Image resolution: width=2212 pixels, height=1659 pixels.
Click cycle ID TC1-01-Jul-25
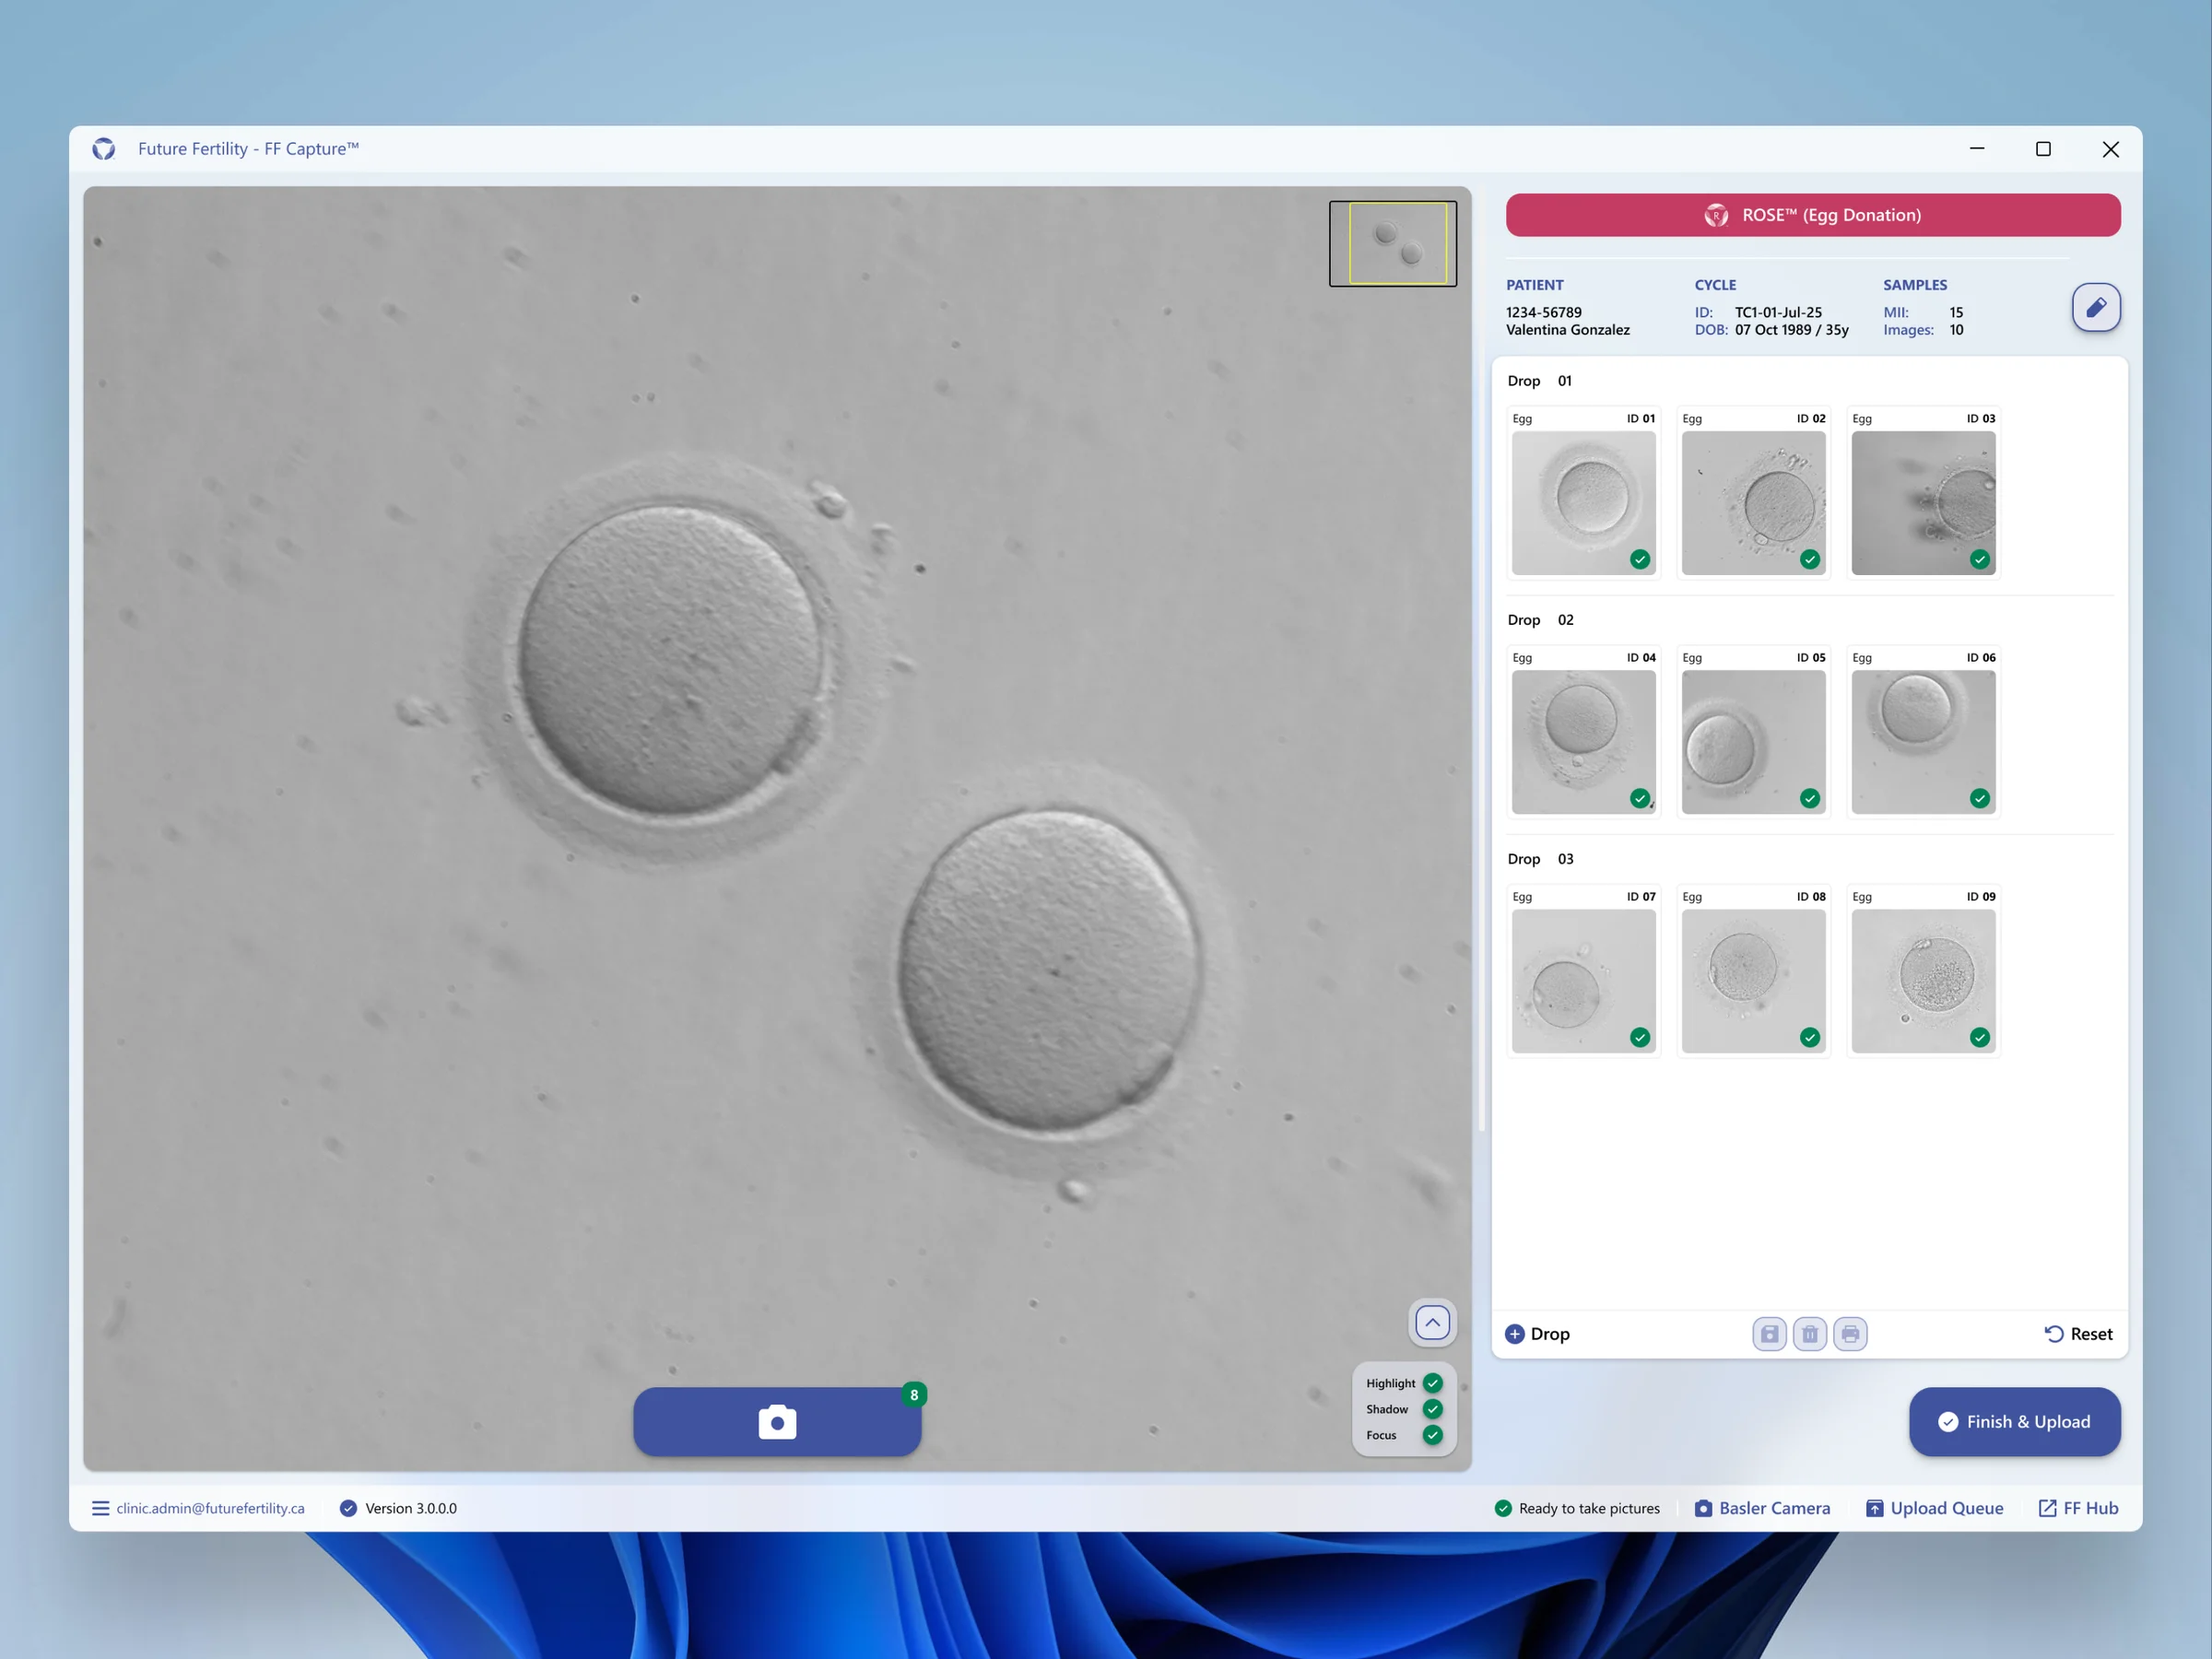click(x=1778, y=312)
